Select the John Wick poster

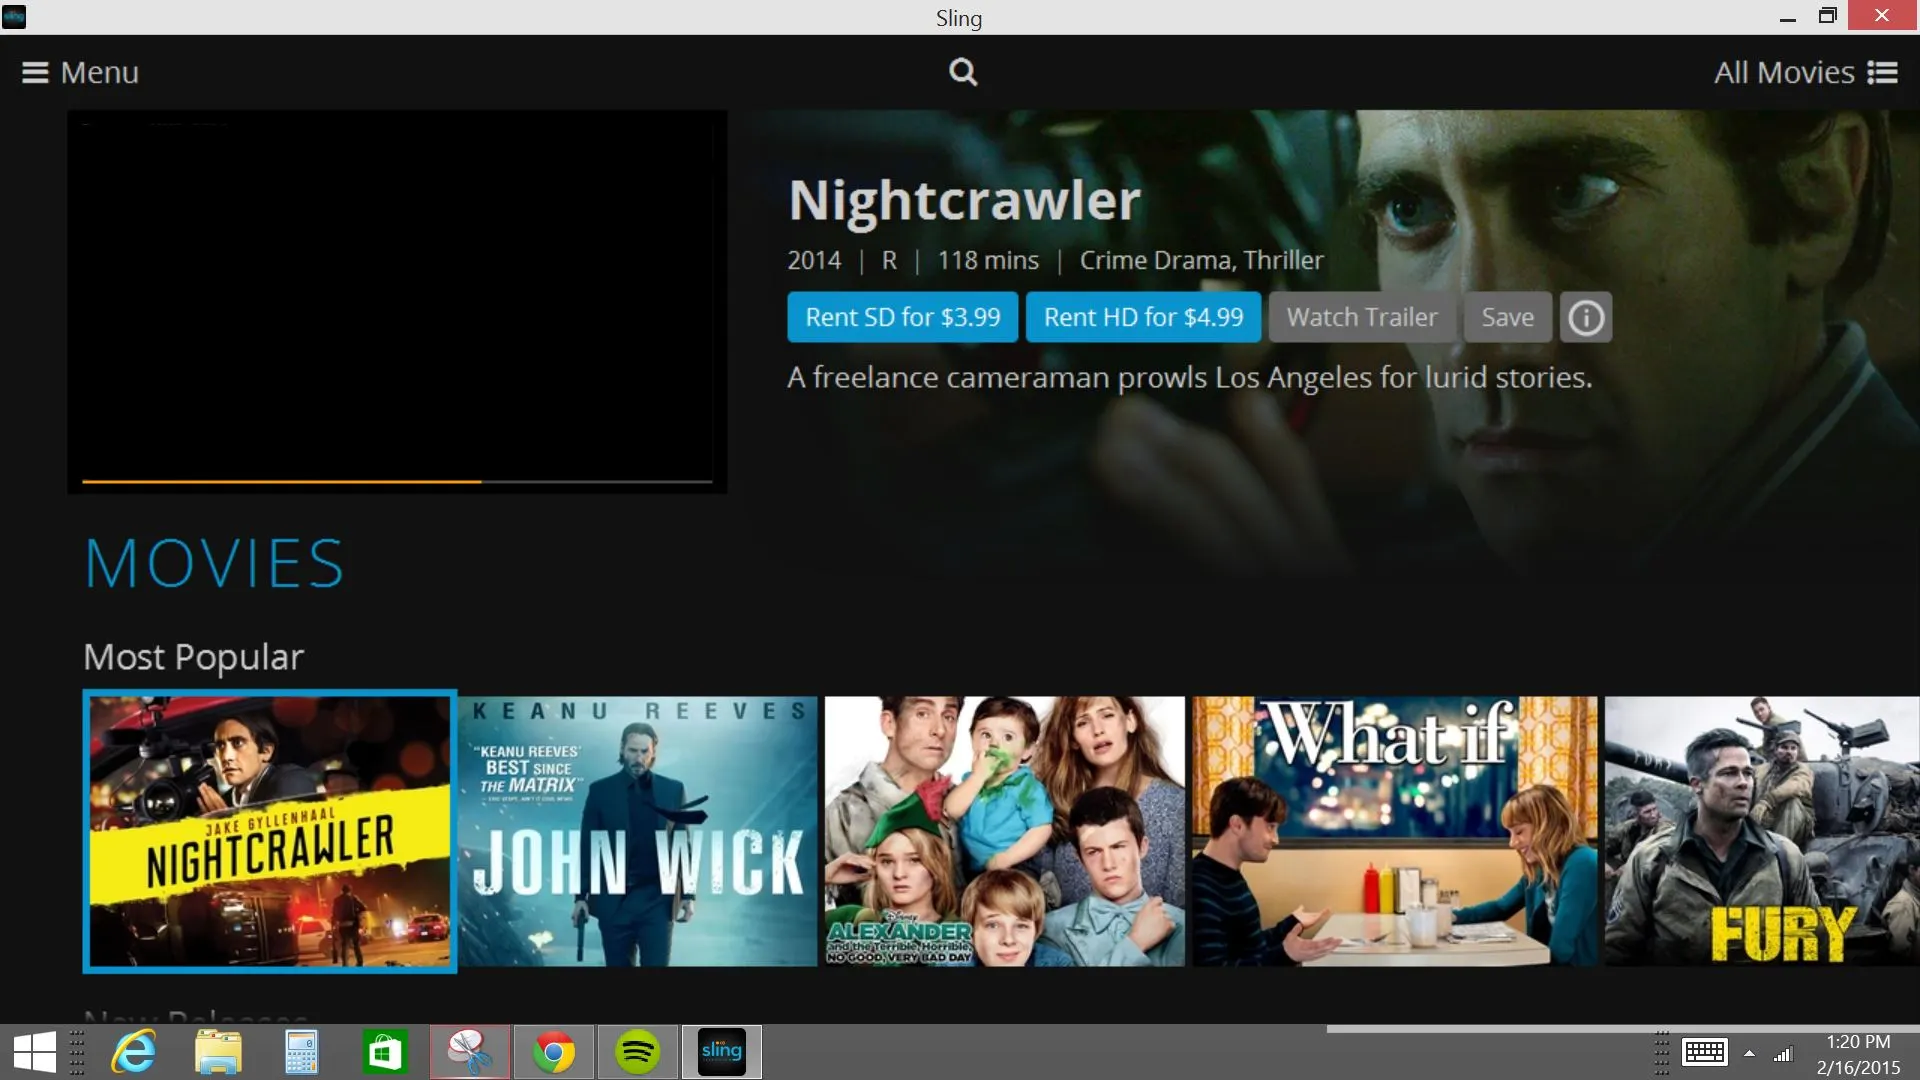[x=638, y=831]
